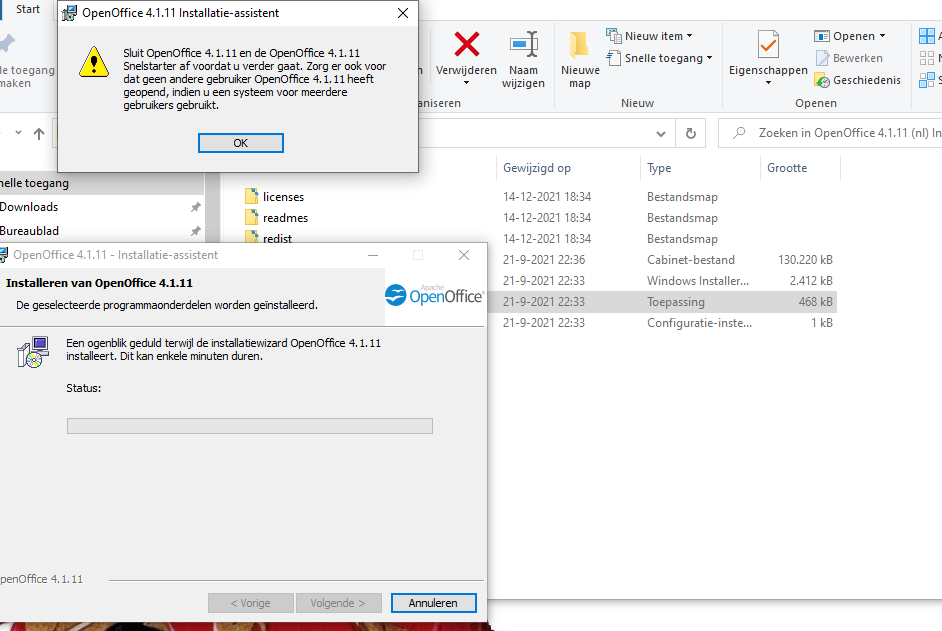Screen dimensions: 942x631
Task: Click the Apache OpenOffice logo
Action: tap(434, 294)
